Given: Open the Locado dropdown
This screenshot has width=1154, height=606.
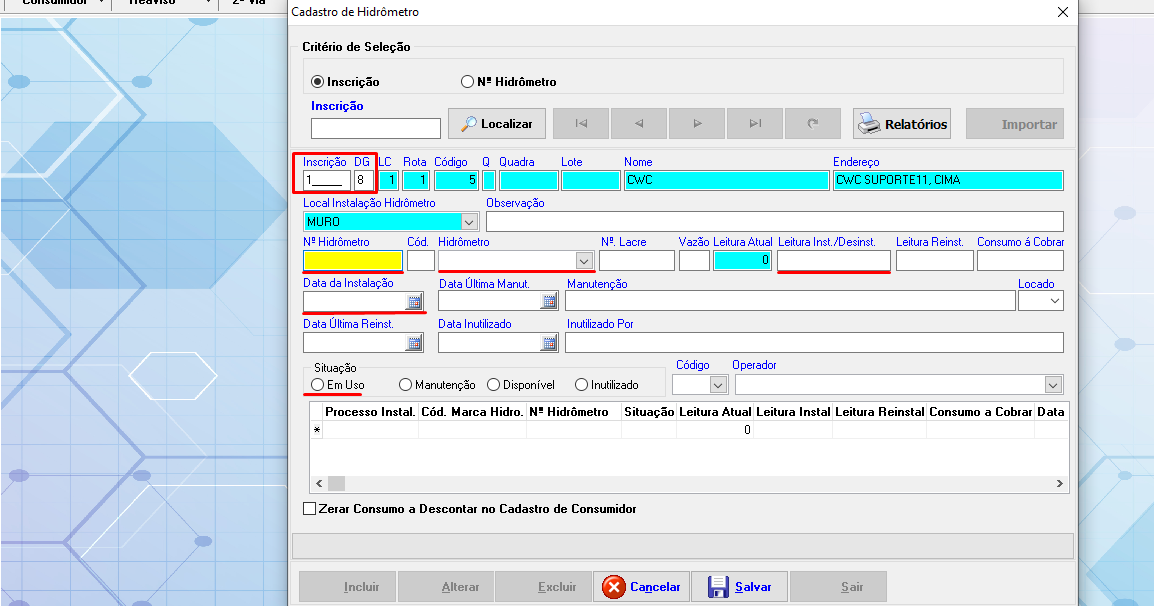Looking at the screenshot, I should [x=1053, y=301].
